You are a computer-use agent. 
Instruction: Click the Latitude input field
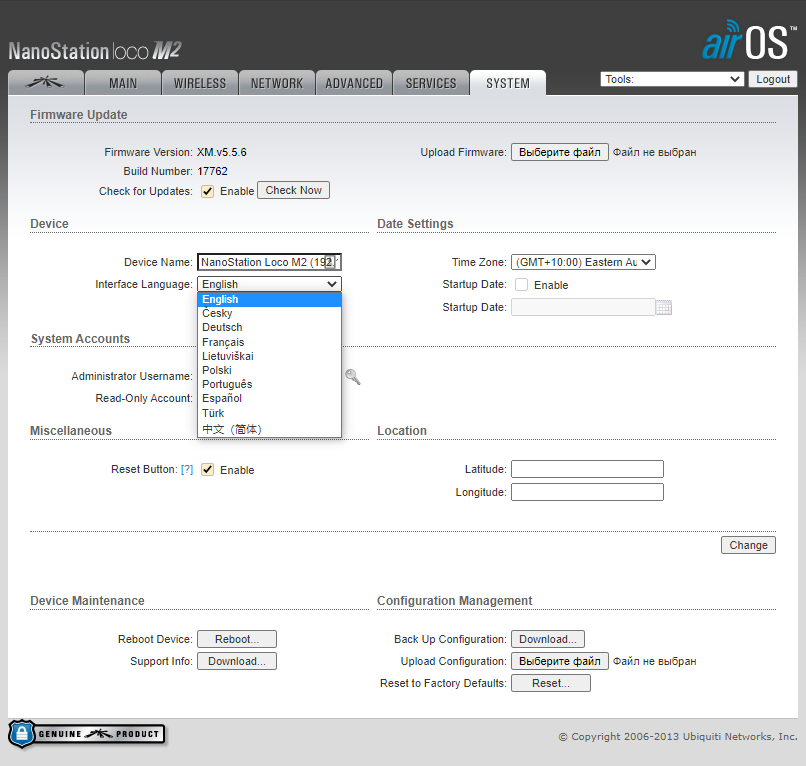587,469
